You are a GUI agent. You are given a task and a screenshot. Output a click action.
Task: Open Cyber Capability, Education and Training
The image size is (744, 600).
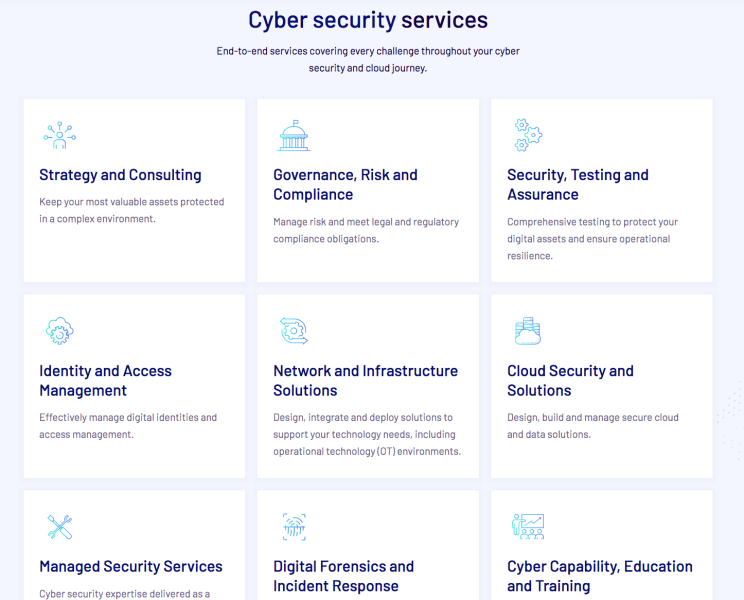[599, 576]
